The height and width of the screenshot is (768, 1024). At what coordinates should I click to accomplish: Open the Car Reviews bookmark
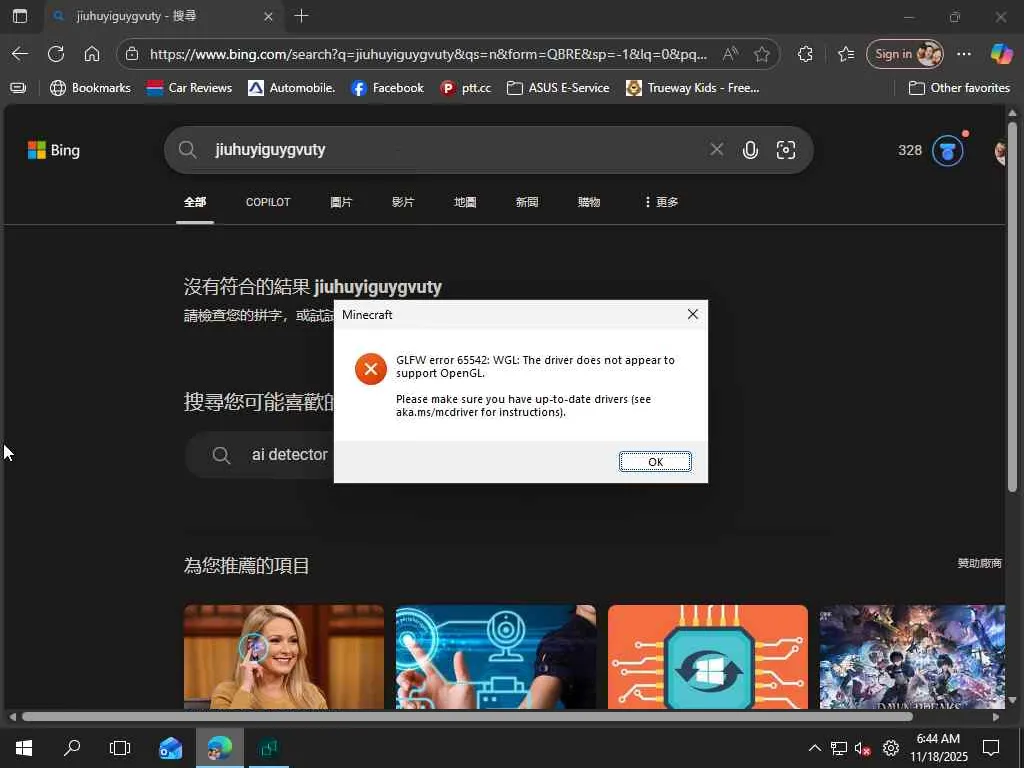click(x=189, y=88)
